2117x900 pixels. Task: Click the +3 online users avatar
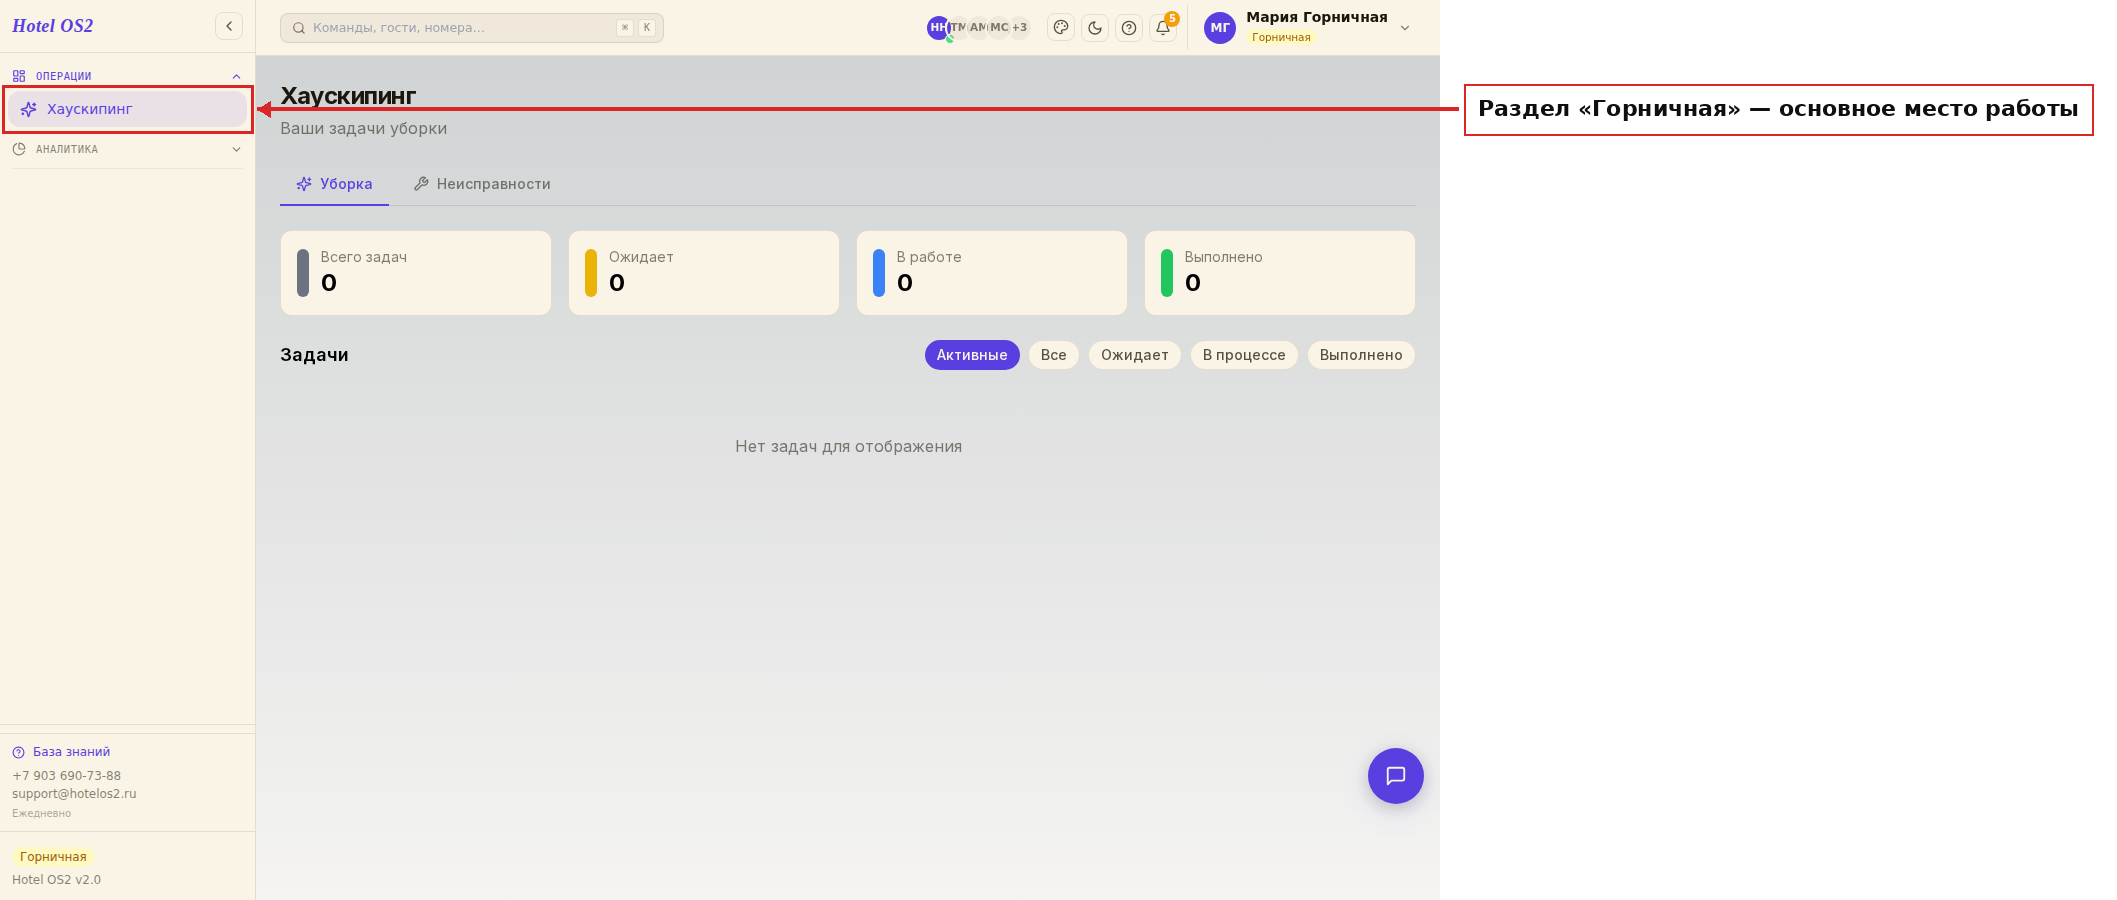[x=1019, y=28]
